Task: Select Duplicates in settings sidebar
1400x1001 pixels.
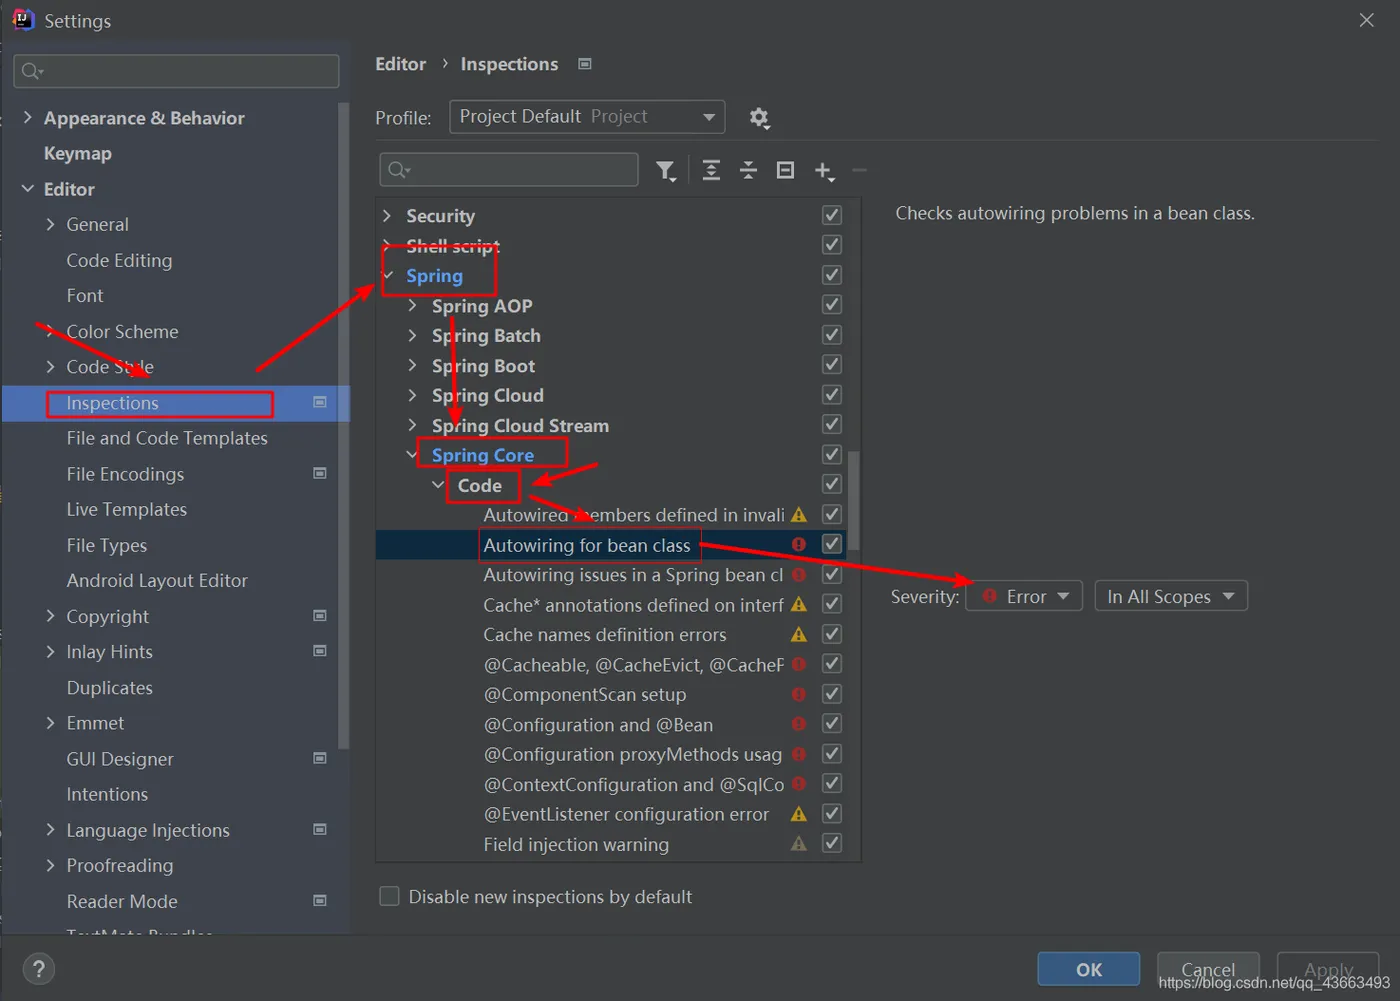Action: click(110, 687)
